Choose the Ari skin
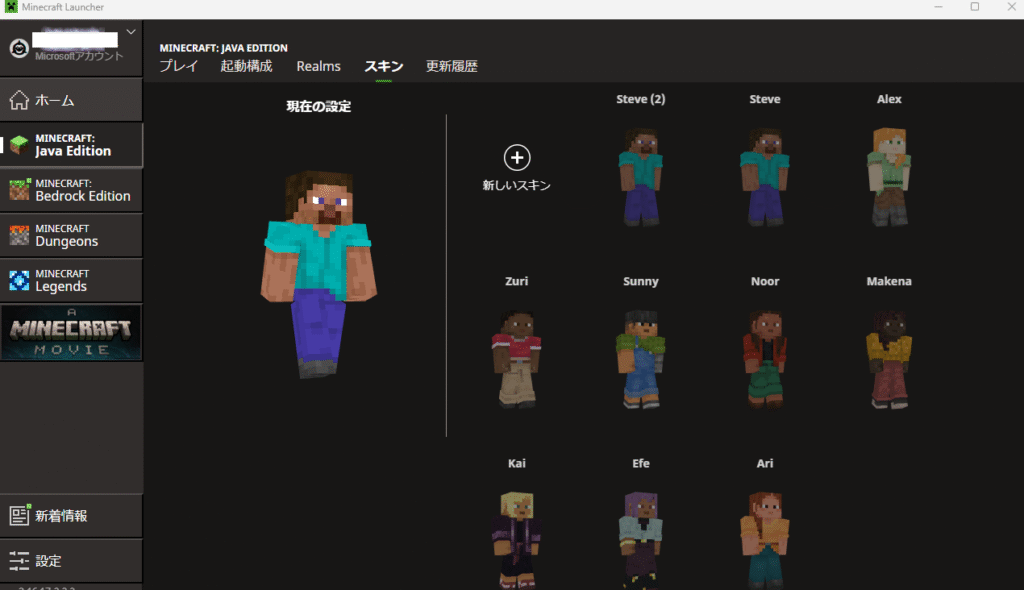Screen dimensions: 1024x590 point(765,540)
